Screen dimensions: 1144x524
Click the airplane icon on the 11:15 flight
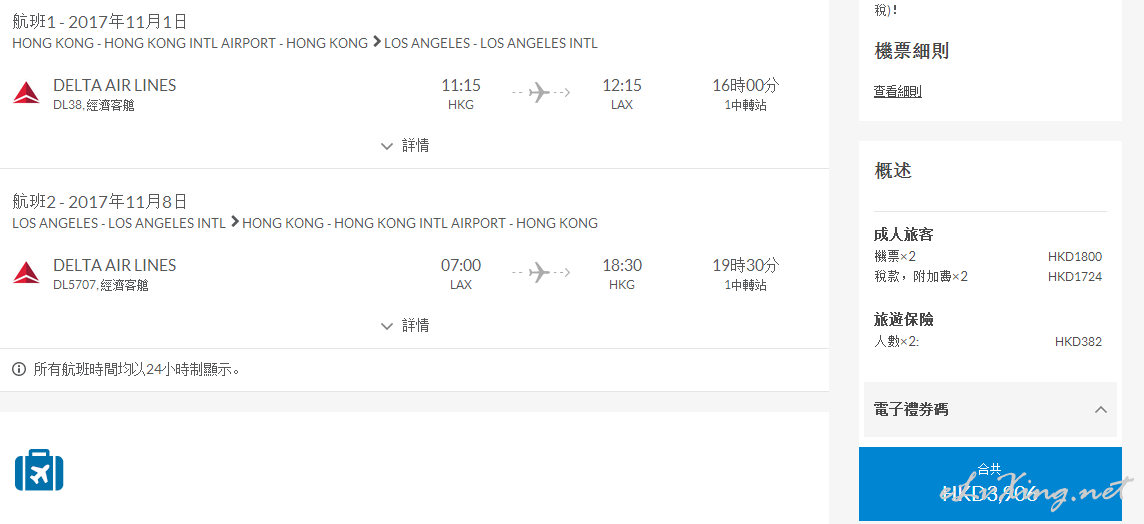click(x=540, y=93)
